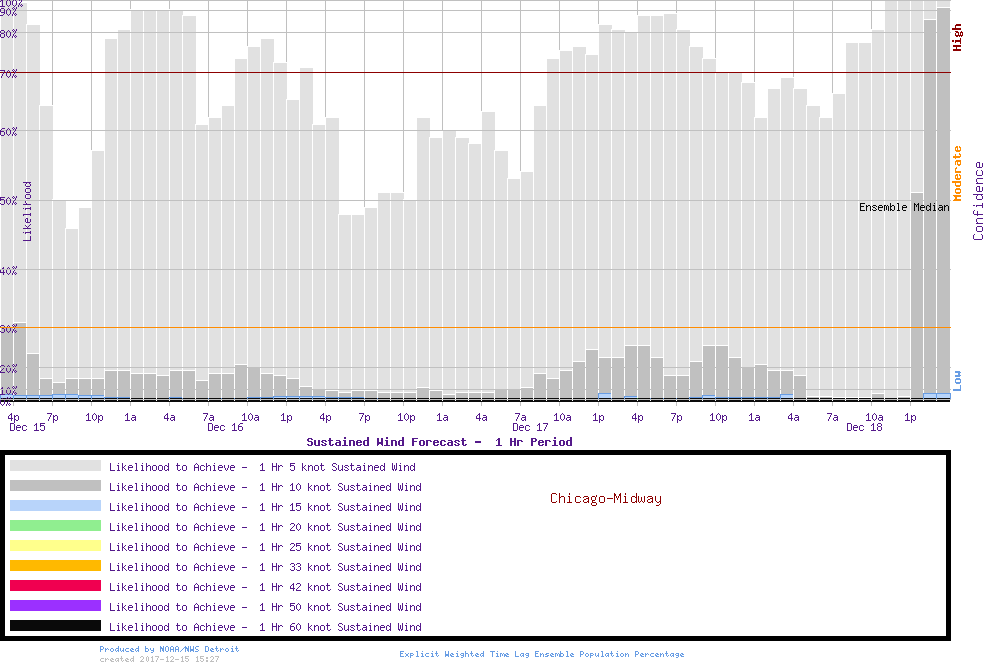Viewport: 1000px width, 670px height.
Task: Jump to the Dec 16 date marker
Action: 225,427
